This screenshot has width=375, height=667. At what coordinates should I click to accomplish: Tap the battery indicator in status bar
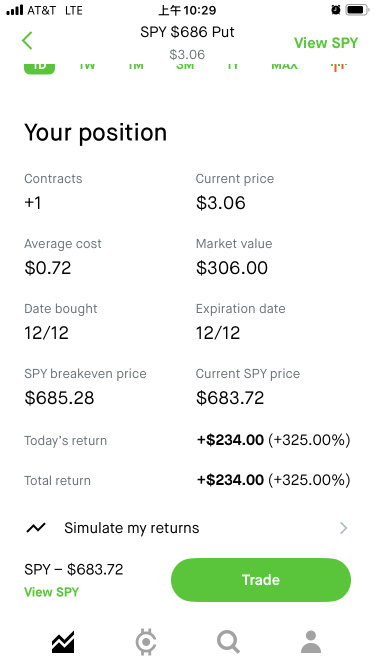[357, 10]
